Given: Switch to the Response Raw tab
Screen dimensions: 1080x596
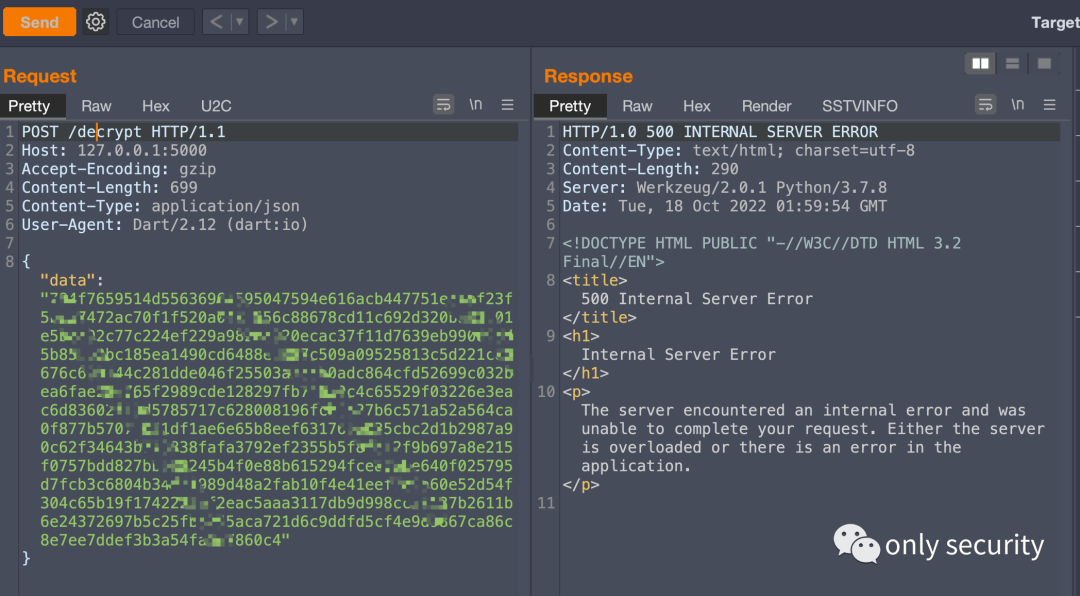Looking at the screenshot, I should tap(637, 106).
